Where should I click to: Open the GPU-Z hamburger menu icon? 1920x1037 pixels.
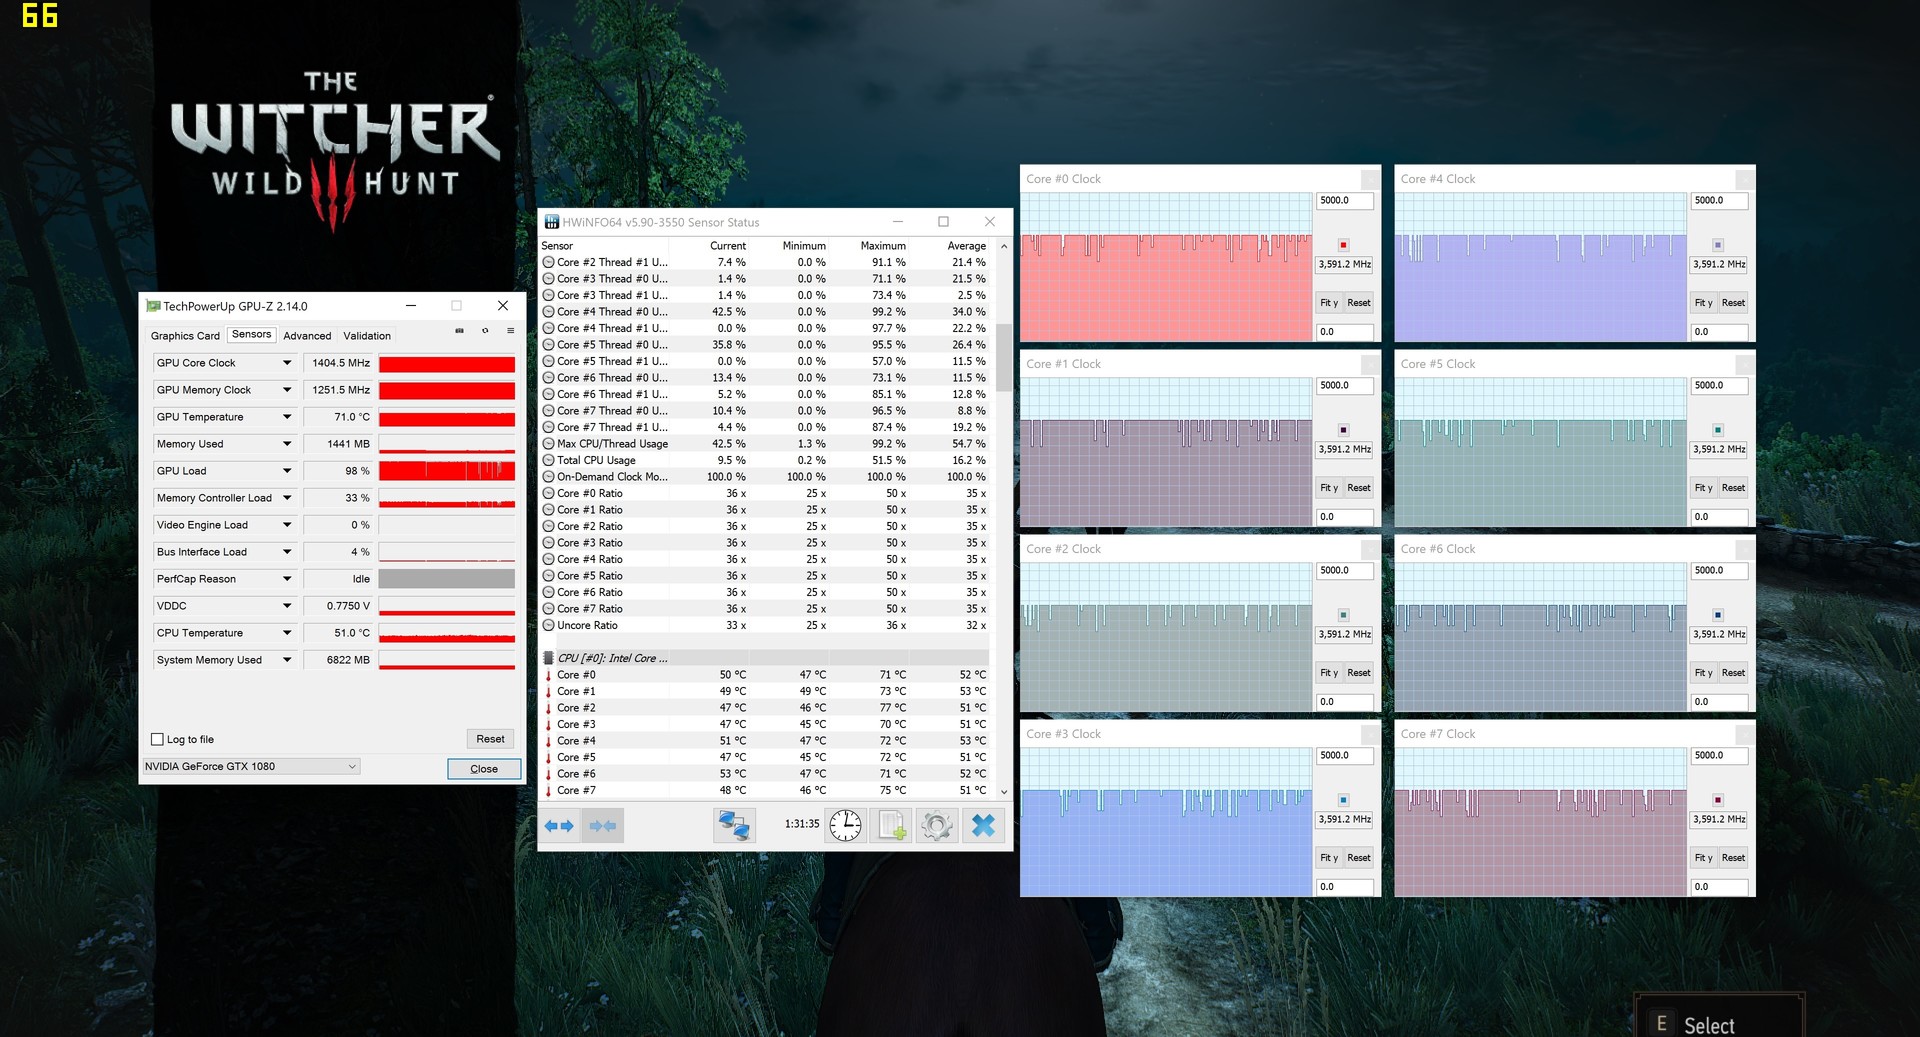coord(510,331)
